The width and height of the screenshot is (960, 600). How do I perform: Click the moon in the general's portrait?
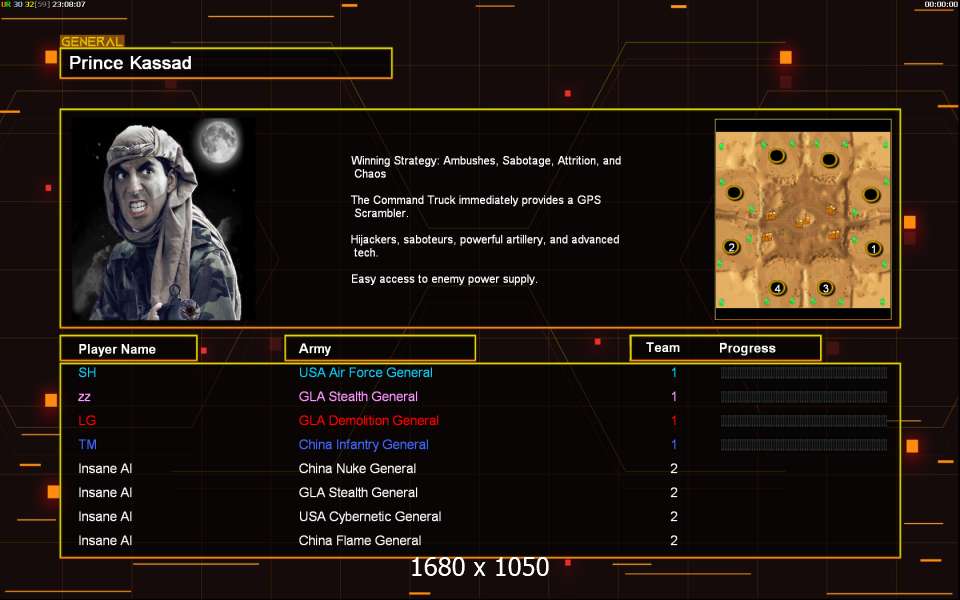[x=219, y=141]
